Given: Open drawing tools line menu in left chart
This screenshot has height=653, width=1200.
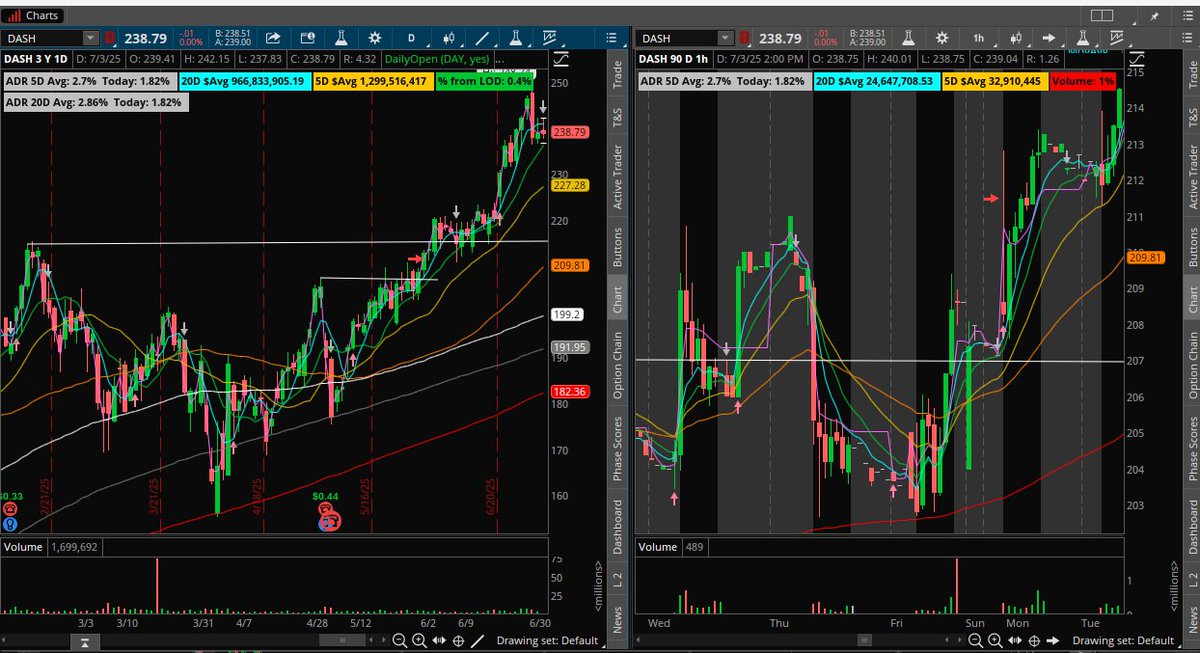Looking at the screenshot, I should click(x=483, y=39).
